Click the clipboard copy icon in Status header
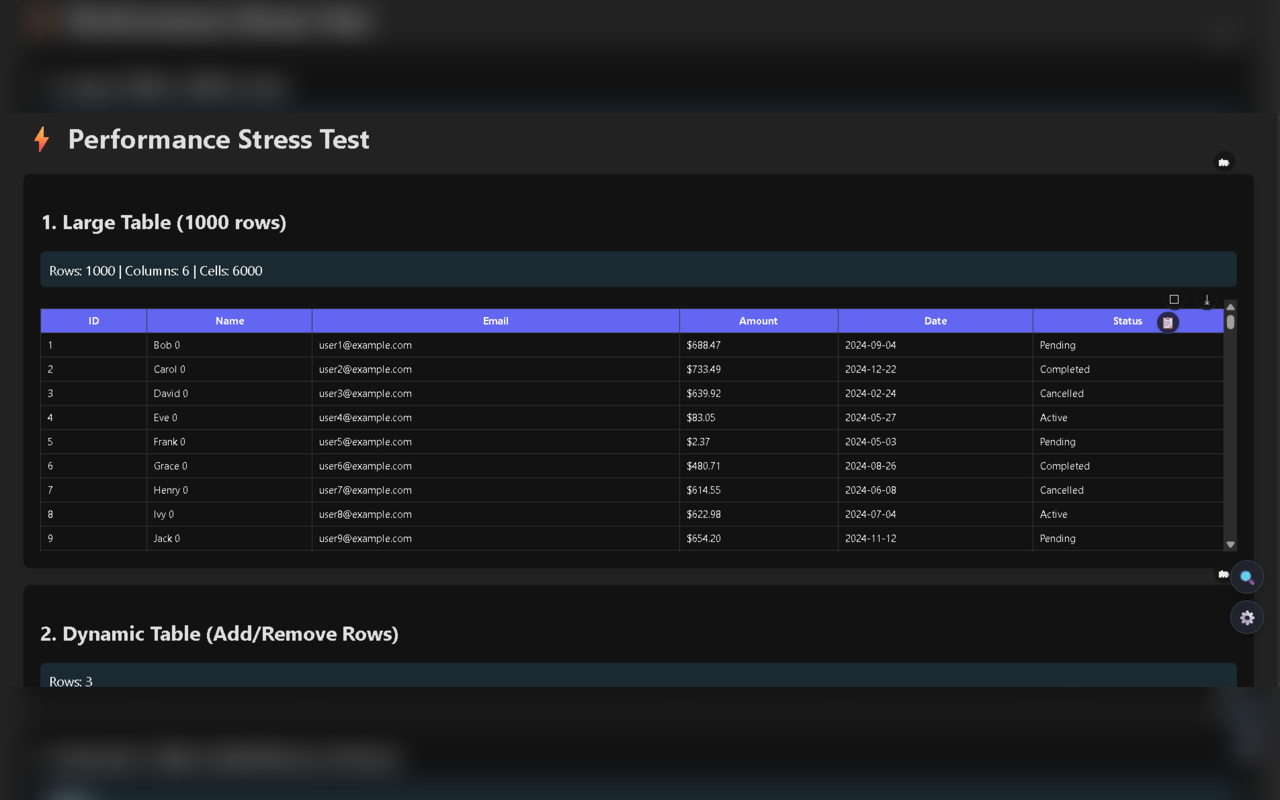1280x800 pixels. [1167, 322]
